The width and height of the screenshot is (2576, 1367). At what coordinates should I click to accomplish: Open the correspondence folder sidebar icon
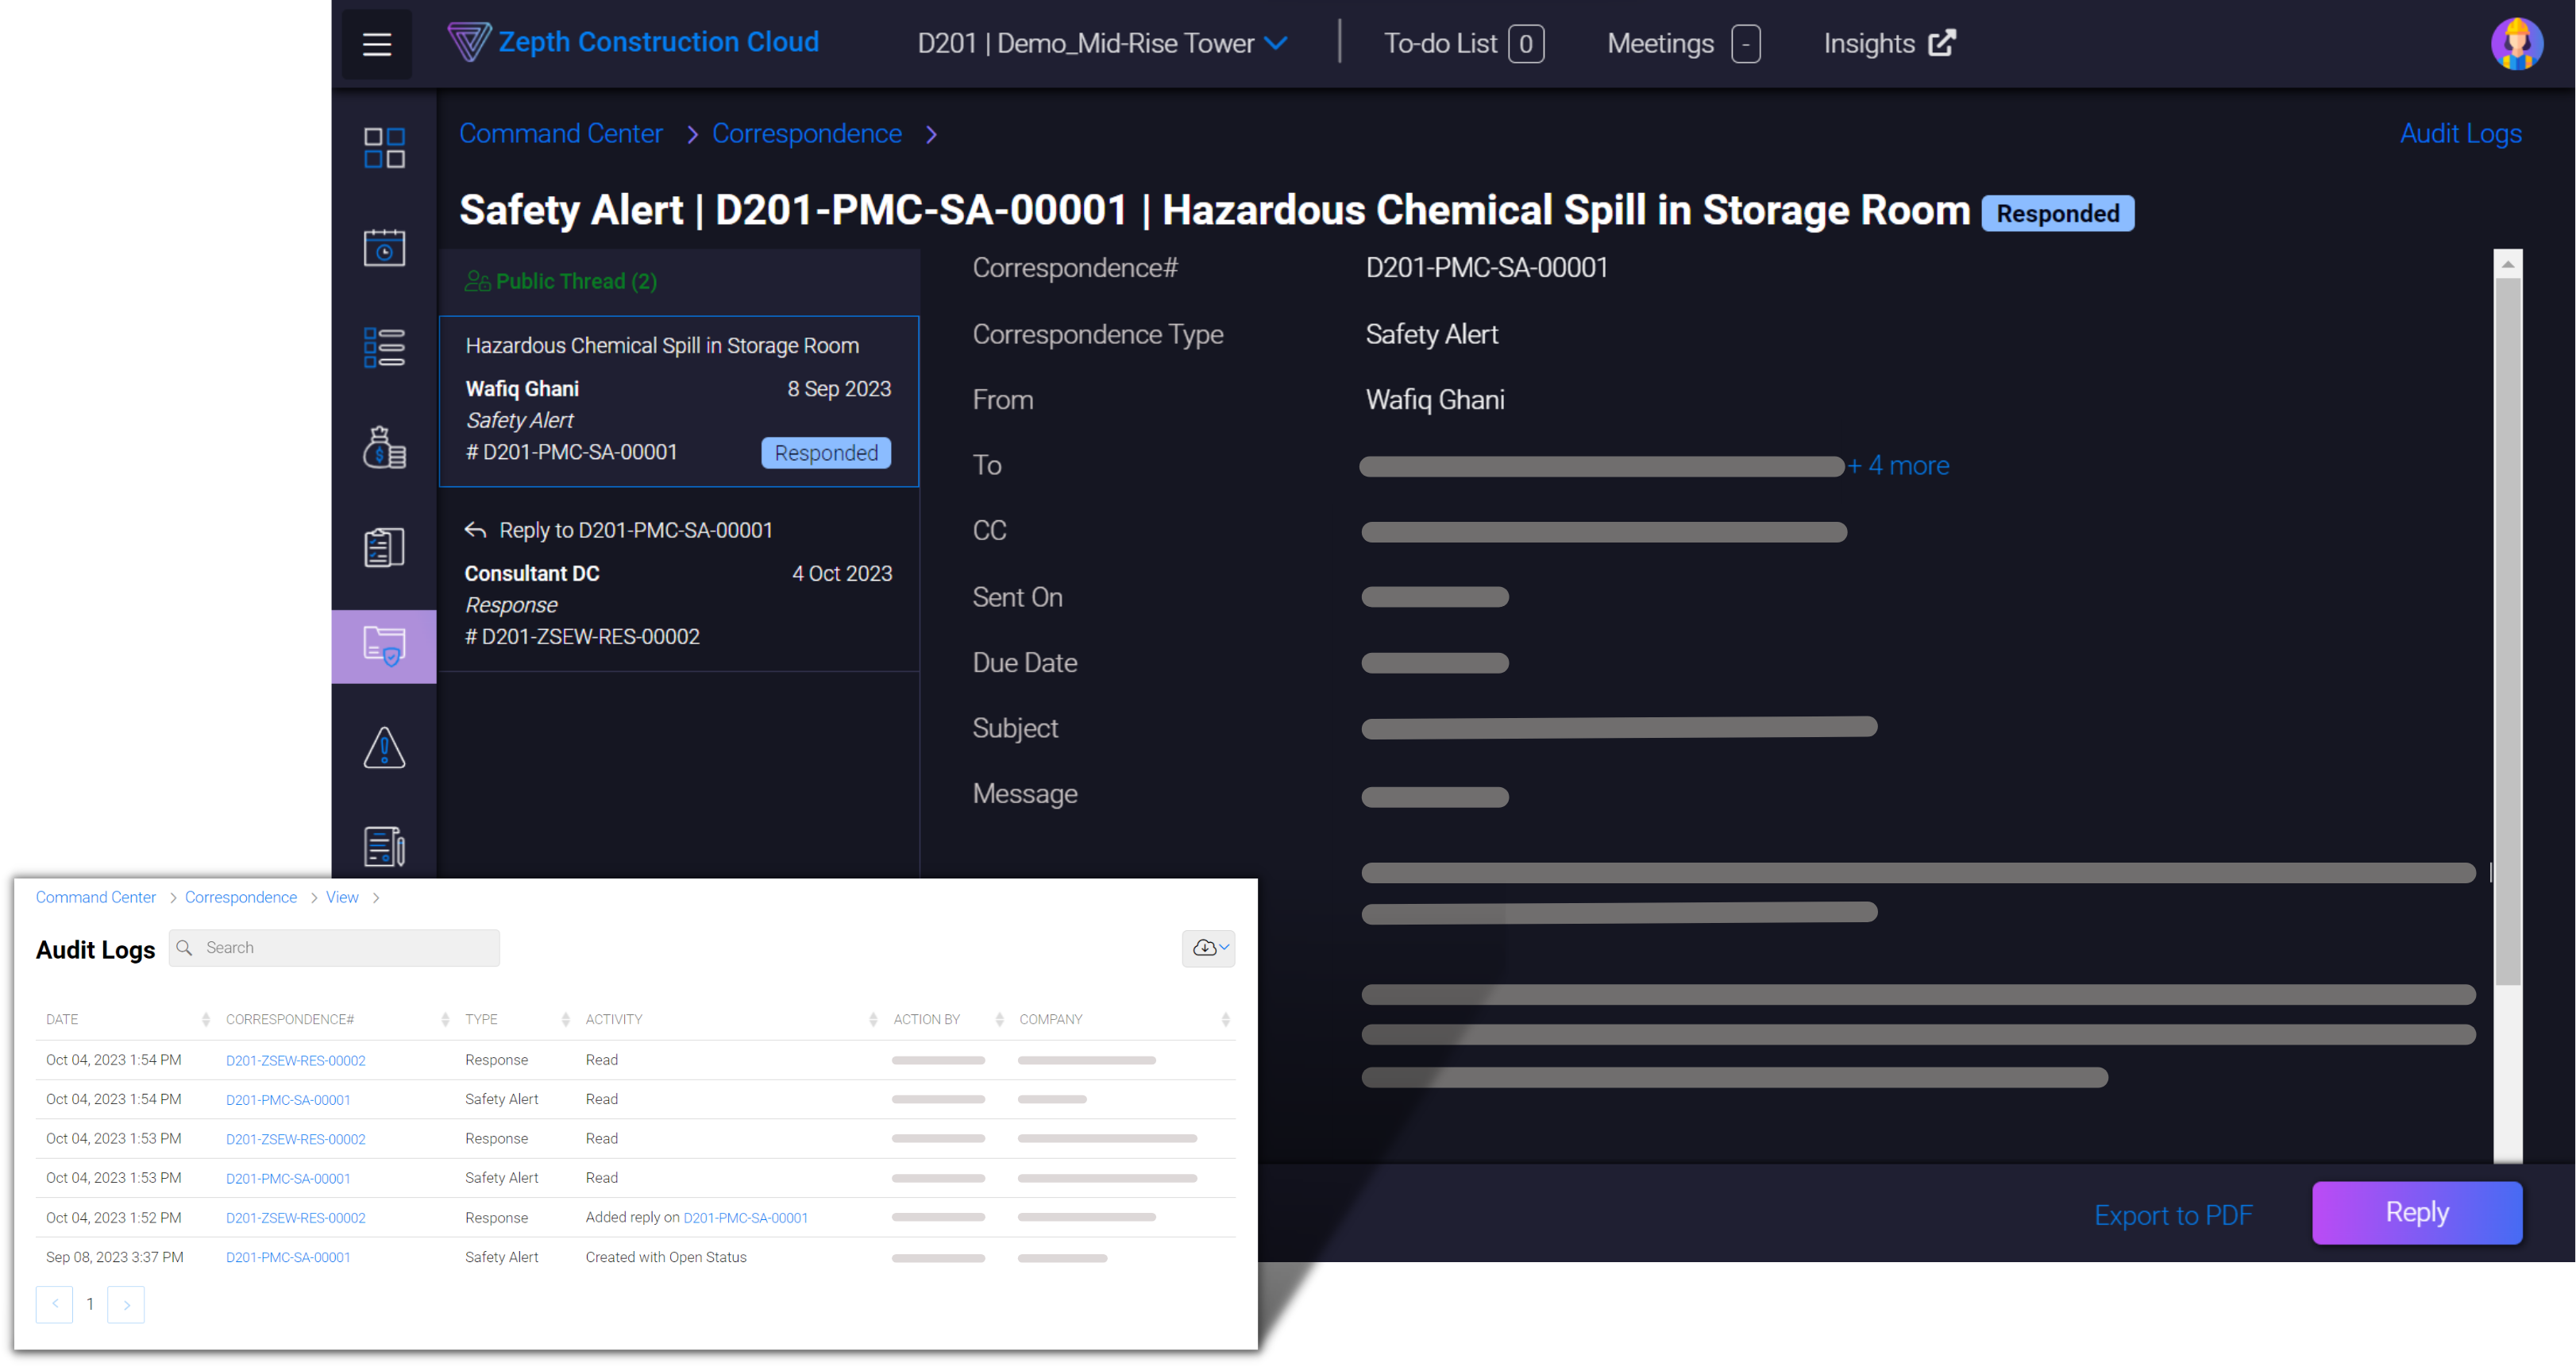point(384,647)
